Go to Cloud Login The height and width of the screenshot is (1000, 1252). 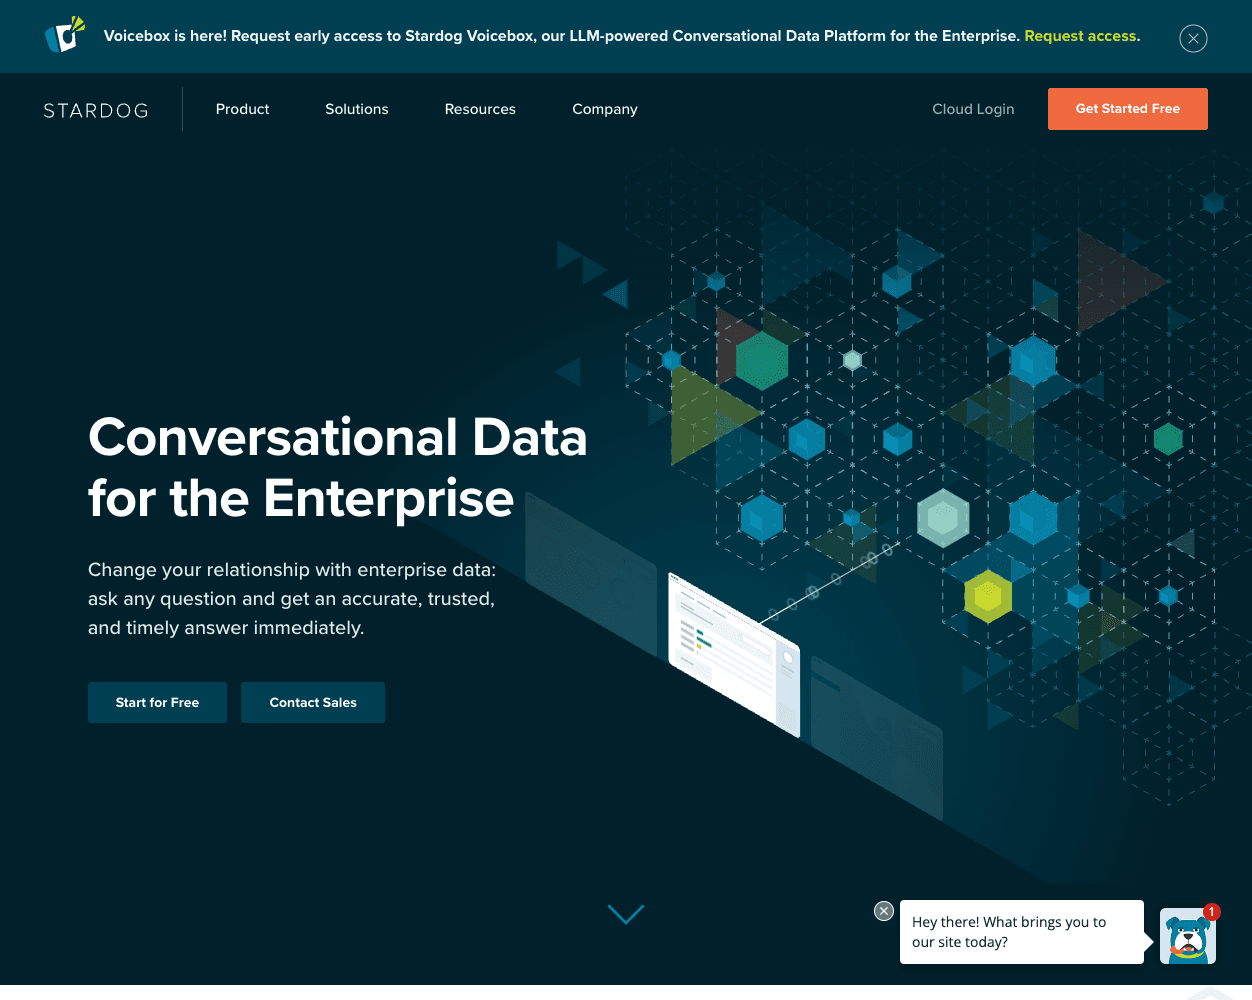click(x=973, y=109)
